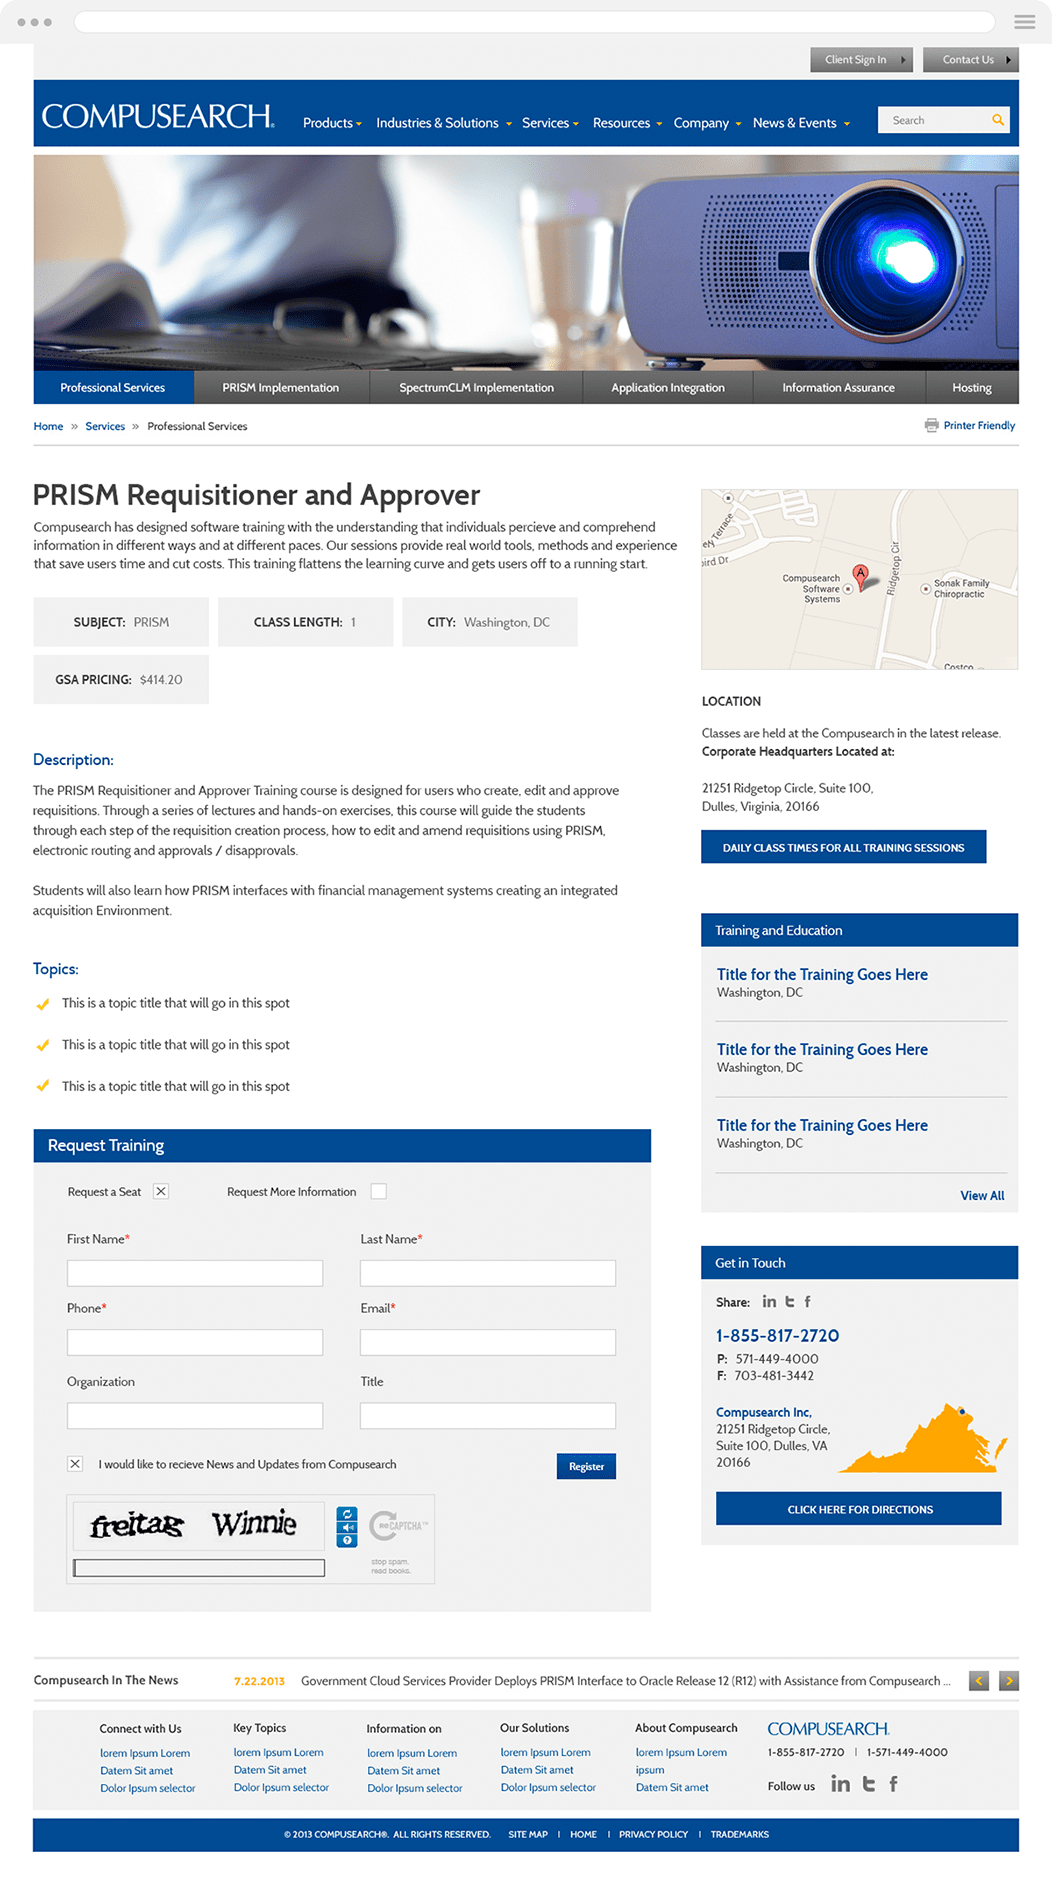This screenshot has width=1052, height=1892.
Task: Open CAPTCHA help
Action: (x=347, y=1540)
